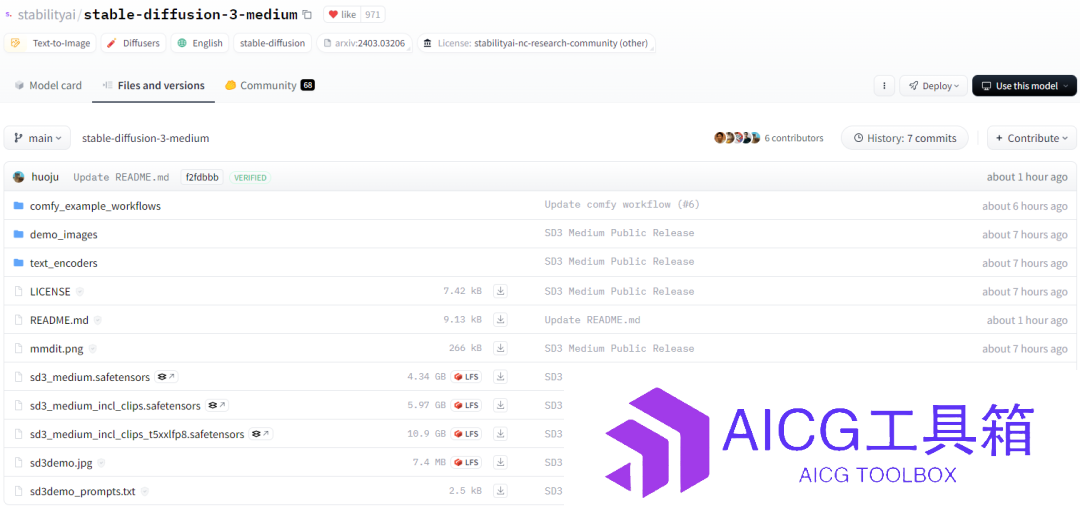Click LFS badge for sd3_medium_incl_clips_t5xxlfp8.safetensors

click(x=466, y=434)
